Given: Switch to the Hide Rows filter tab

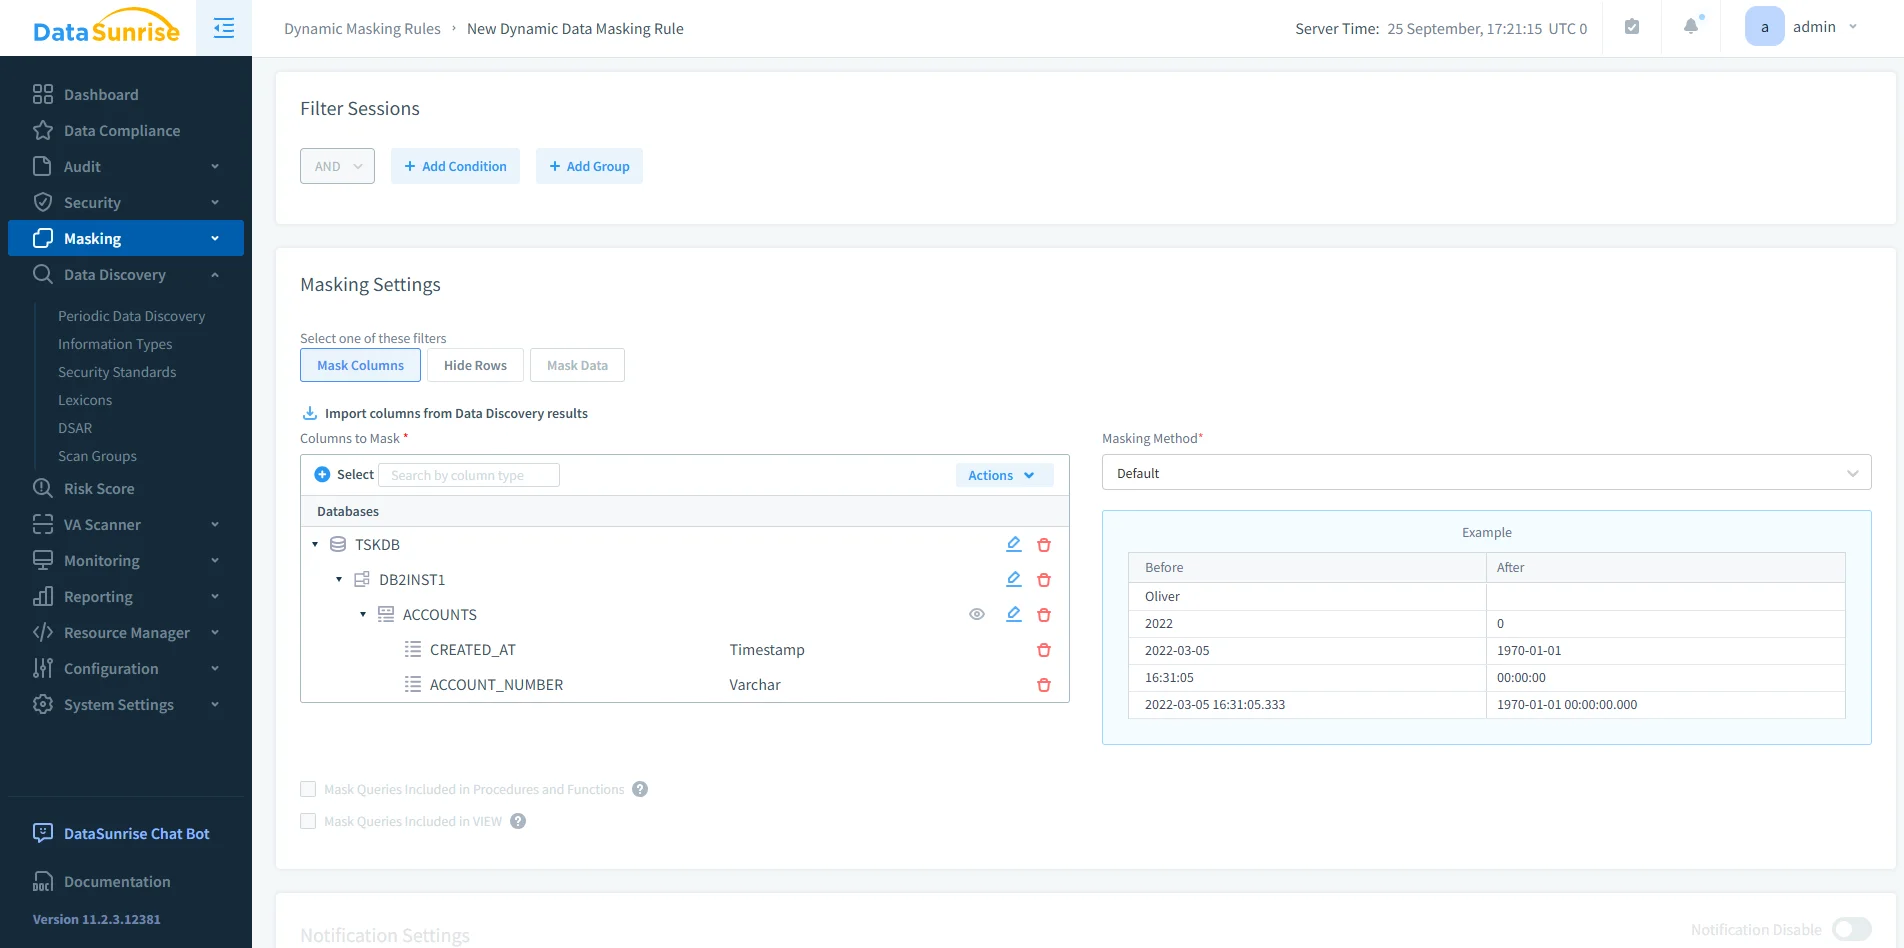Looking at the screenshot, I should pyautogui.click(x=474, y=365).
